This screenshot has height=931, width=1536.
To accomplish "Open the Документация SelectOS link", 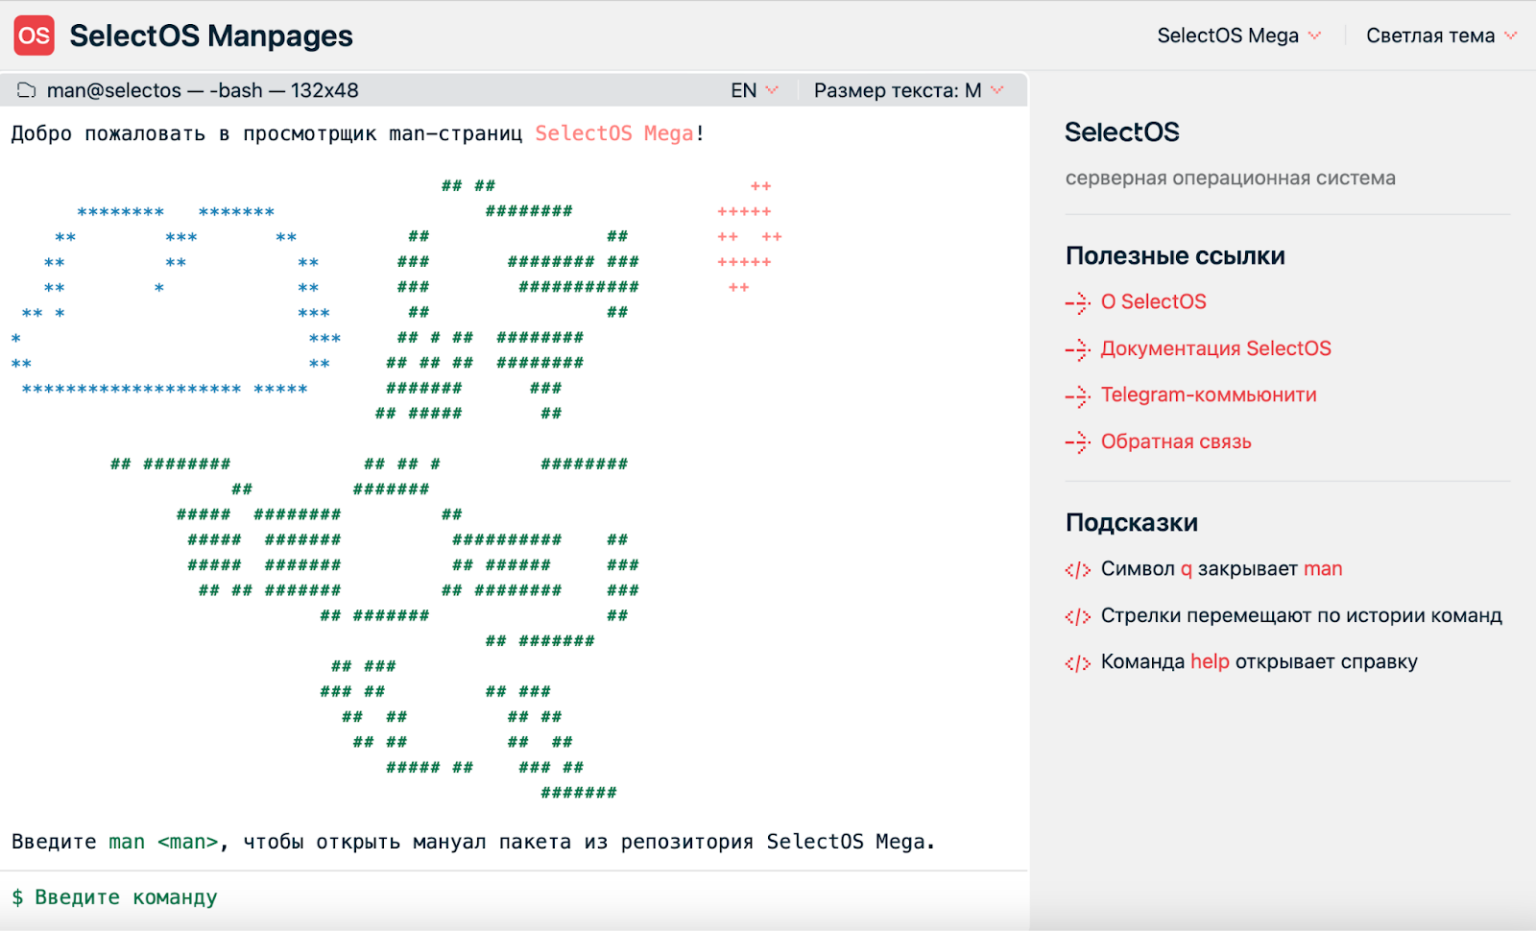I will pos(1216,348).
